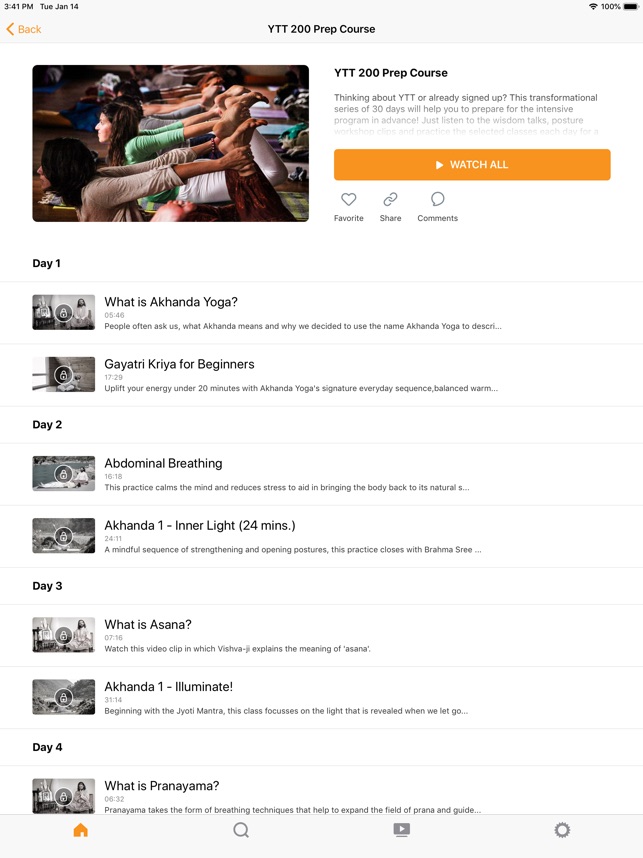This screenshot has width=643, height=858.
Task: Open Akhanda 1 - Inner Light class
Action: coord(321,536)
